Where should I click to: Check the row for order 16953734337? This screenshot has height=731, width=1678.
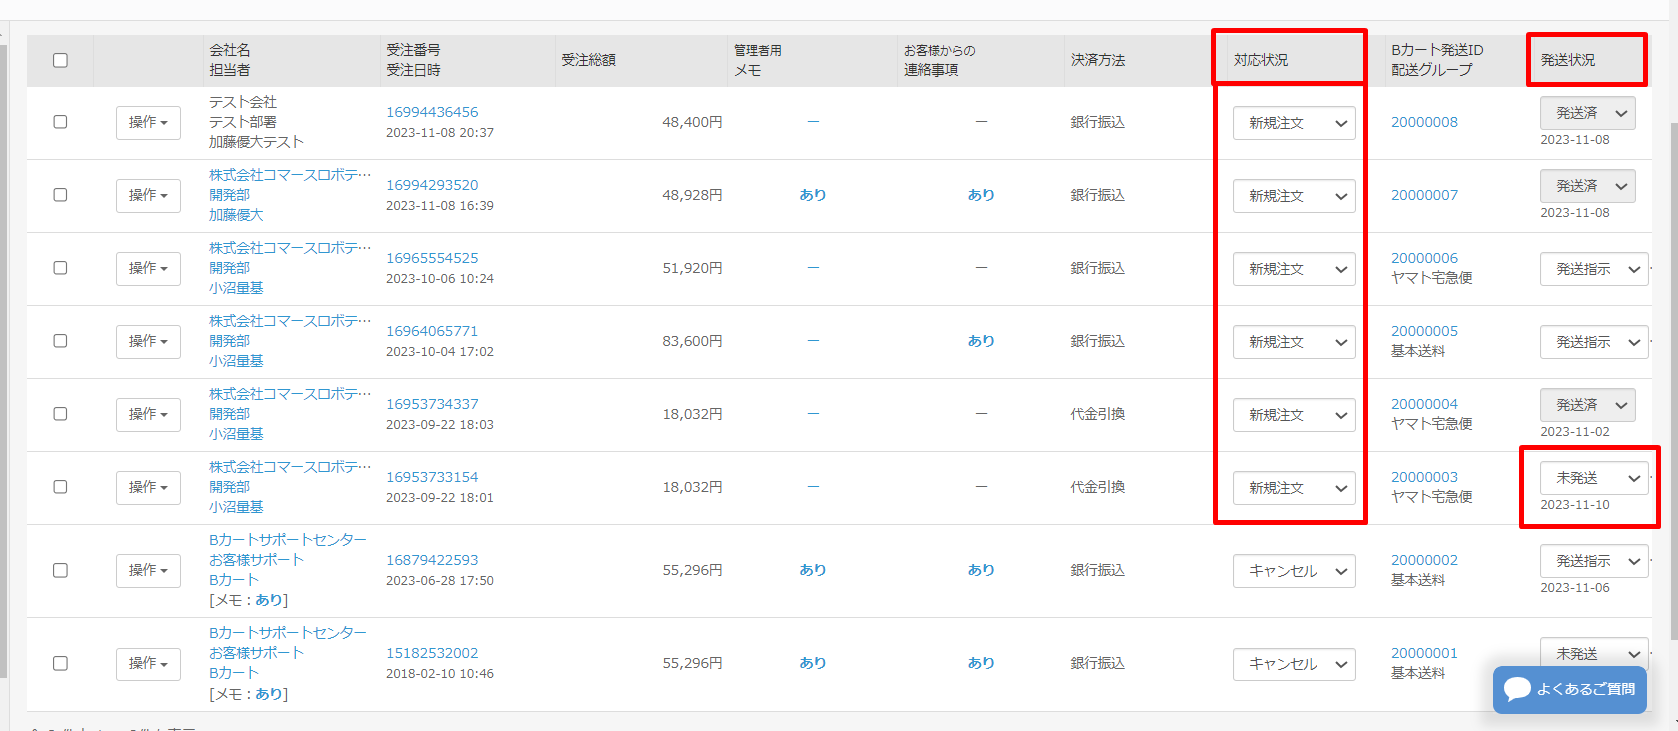[x=60, y=414]
